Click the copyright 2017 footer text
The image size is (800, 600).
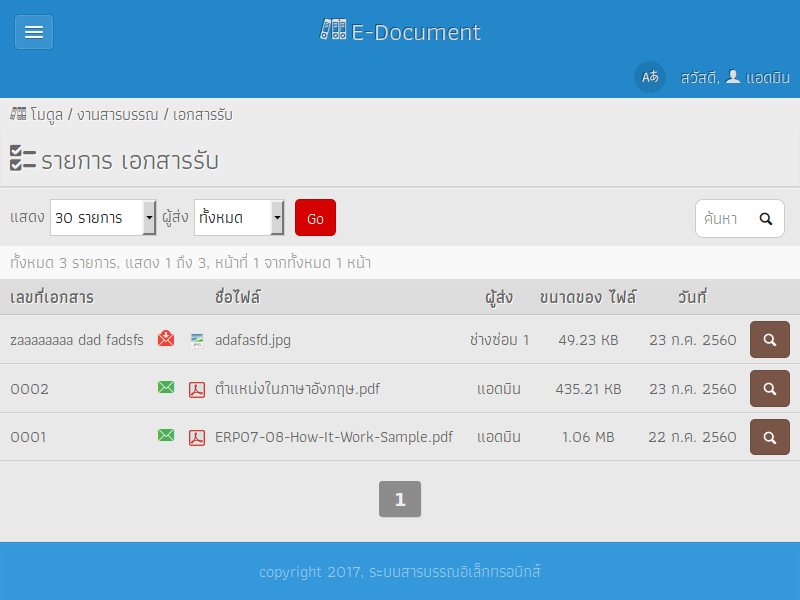[x=400, y=572]
